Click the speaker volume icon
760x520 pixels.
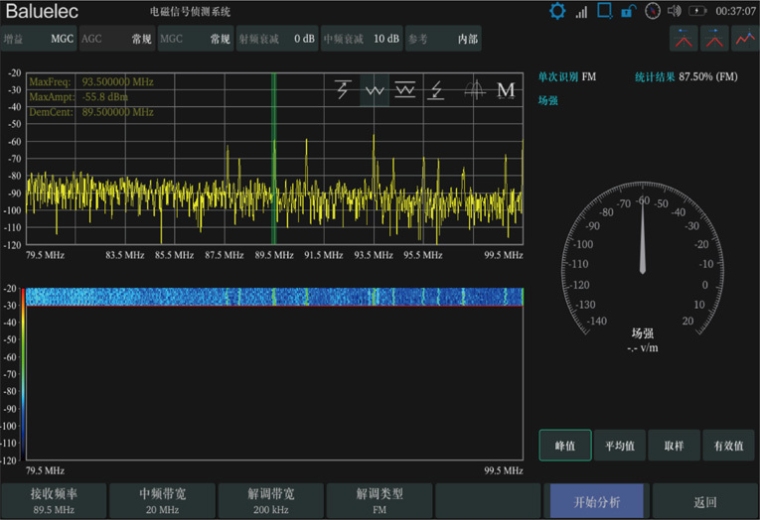[674, 11]
